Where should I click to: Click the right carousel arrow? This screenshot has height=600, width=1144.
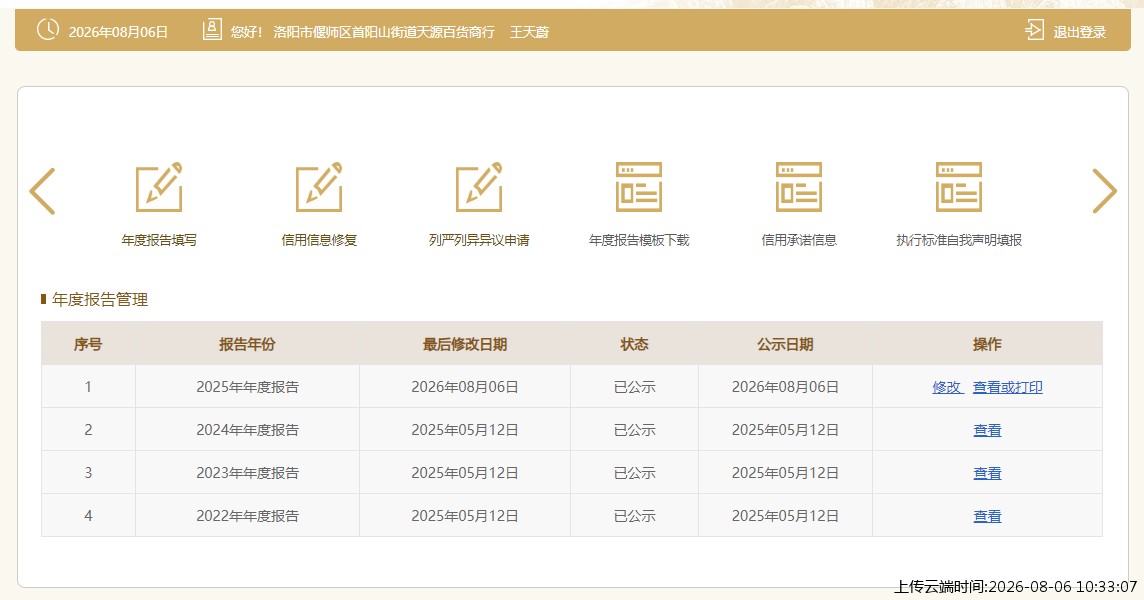[1104, 191]
